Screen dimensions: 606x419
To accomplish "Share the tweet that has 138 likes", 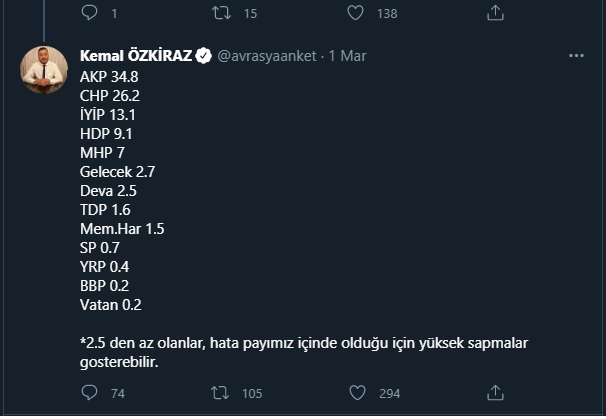I will [494, 13].
